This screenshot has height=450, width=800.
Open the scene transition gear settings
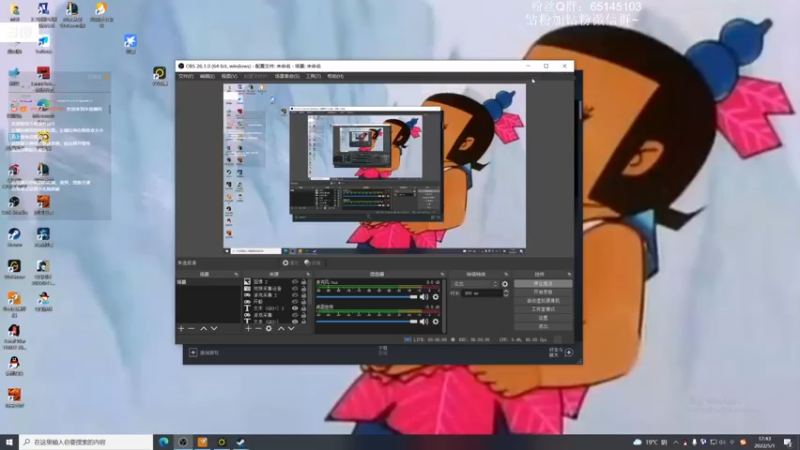505,284
